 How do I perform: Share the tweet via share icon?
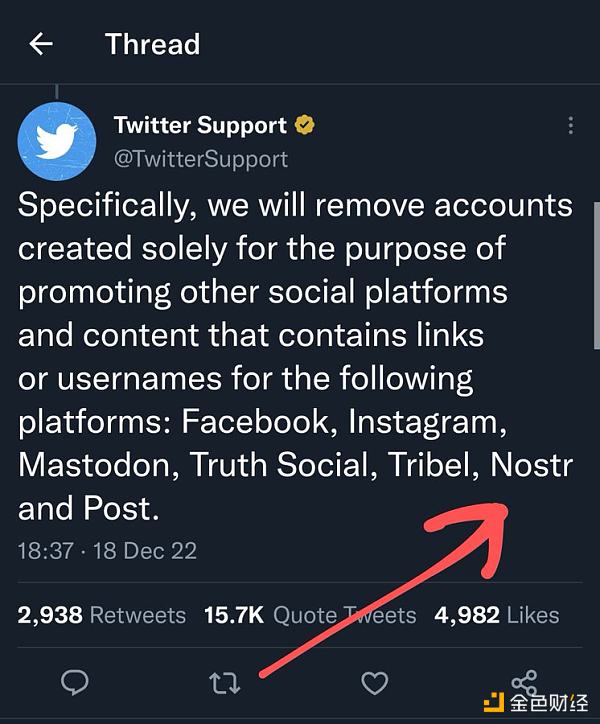(523, 680)
